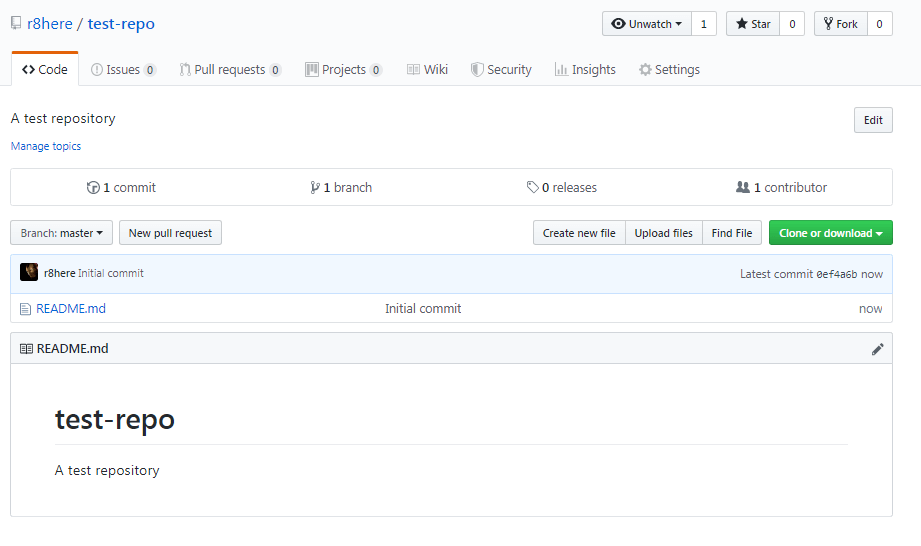Go to repository Settings tab
The width and height of the screenshot is (921, 546).
(670, 70)
